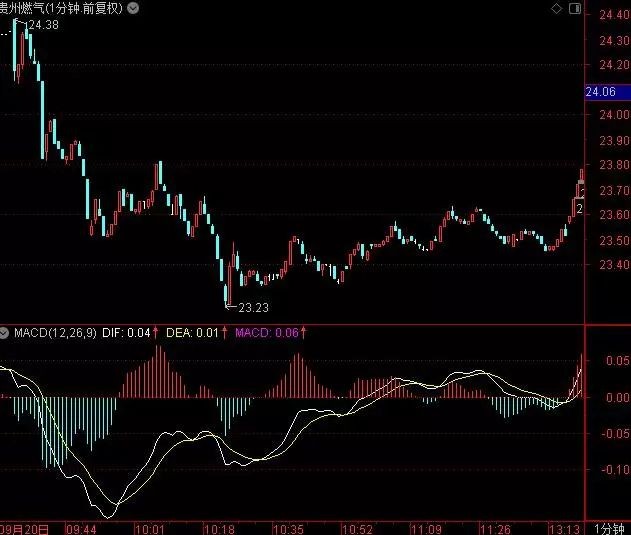Click the 09月20日 date label
Viewport: 631px width, 535px height.
click(x=24, y=529)
